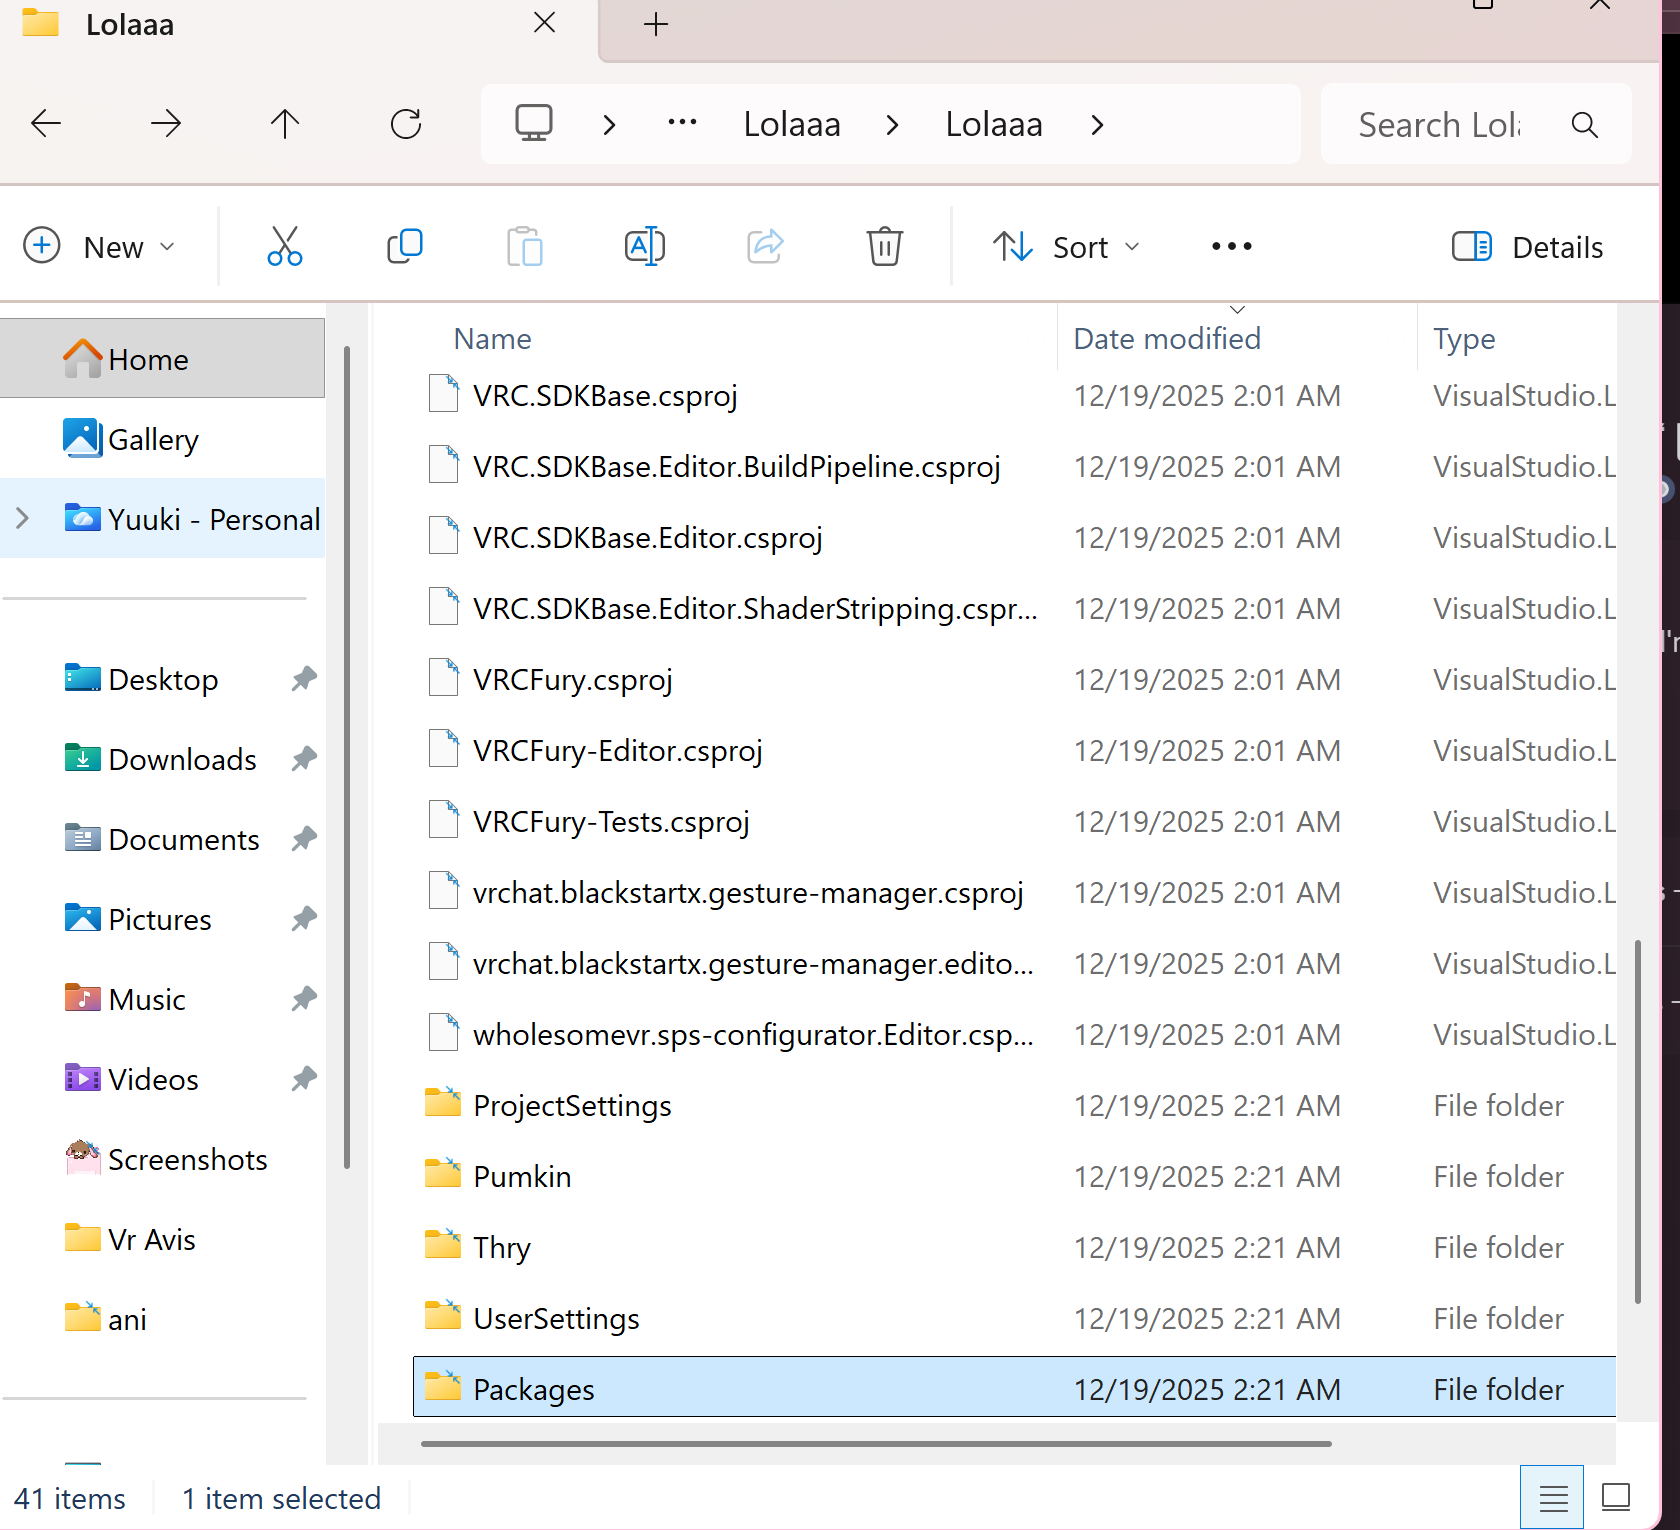Image resolution: width=1680 pixels, height=1530 pixels.
Task: Open the See more toolbar menu
Action: [x=1232, y=246]
